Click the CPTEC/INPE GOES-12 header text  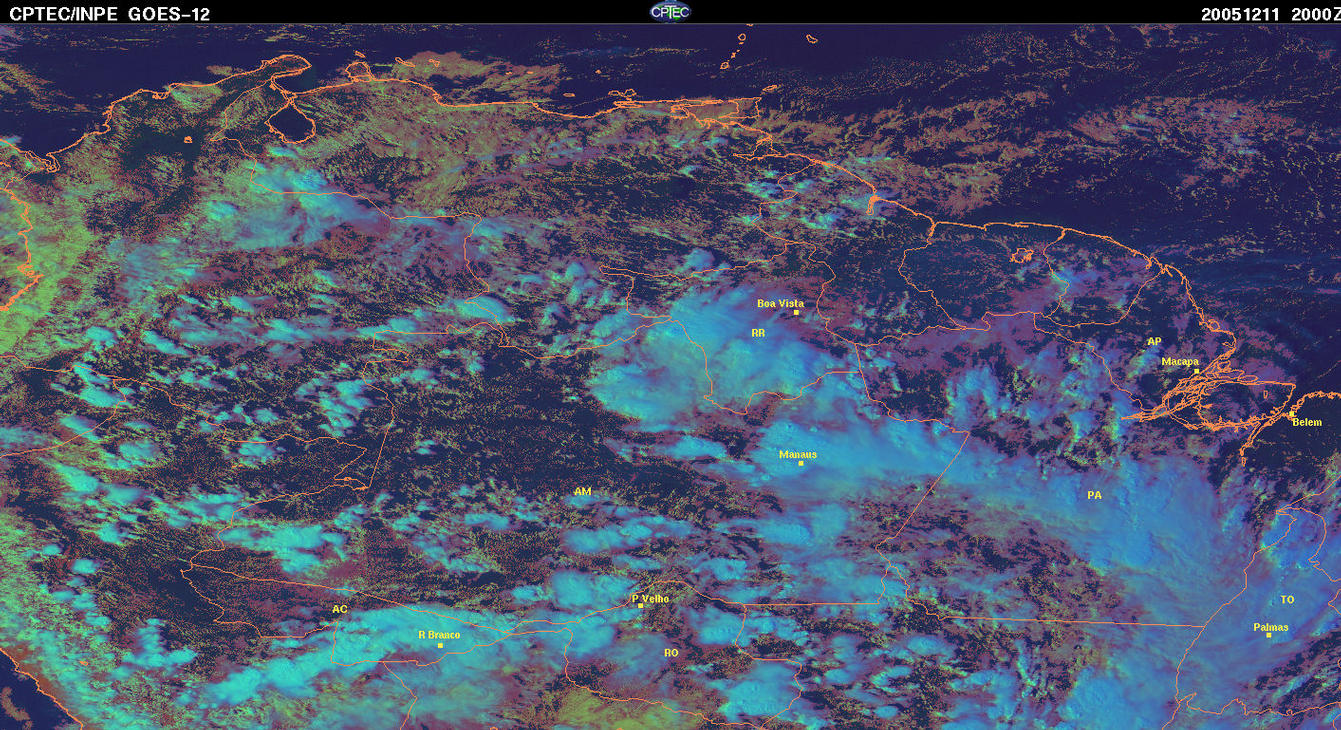[110, 13]
